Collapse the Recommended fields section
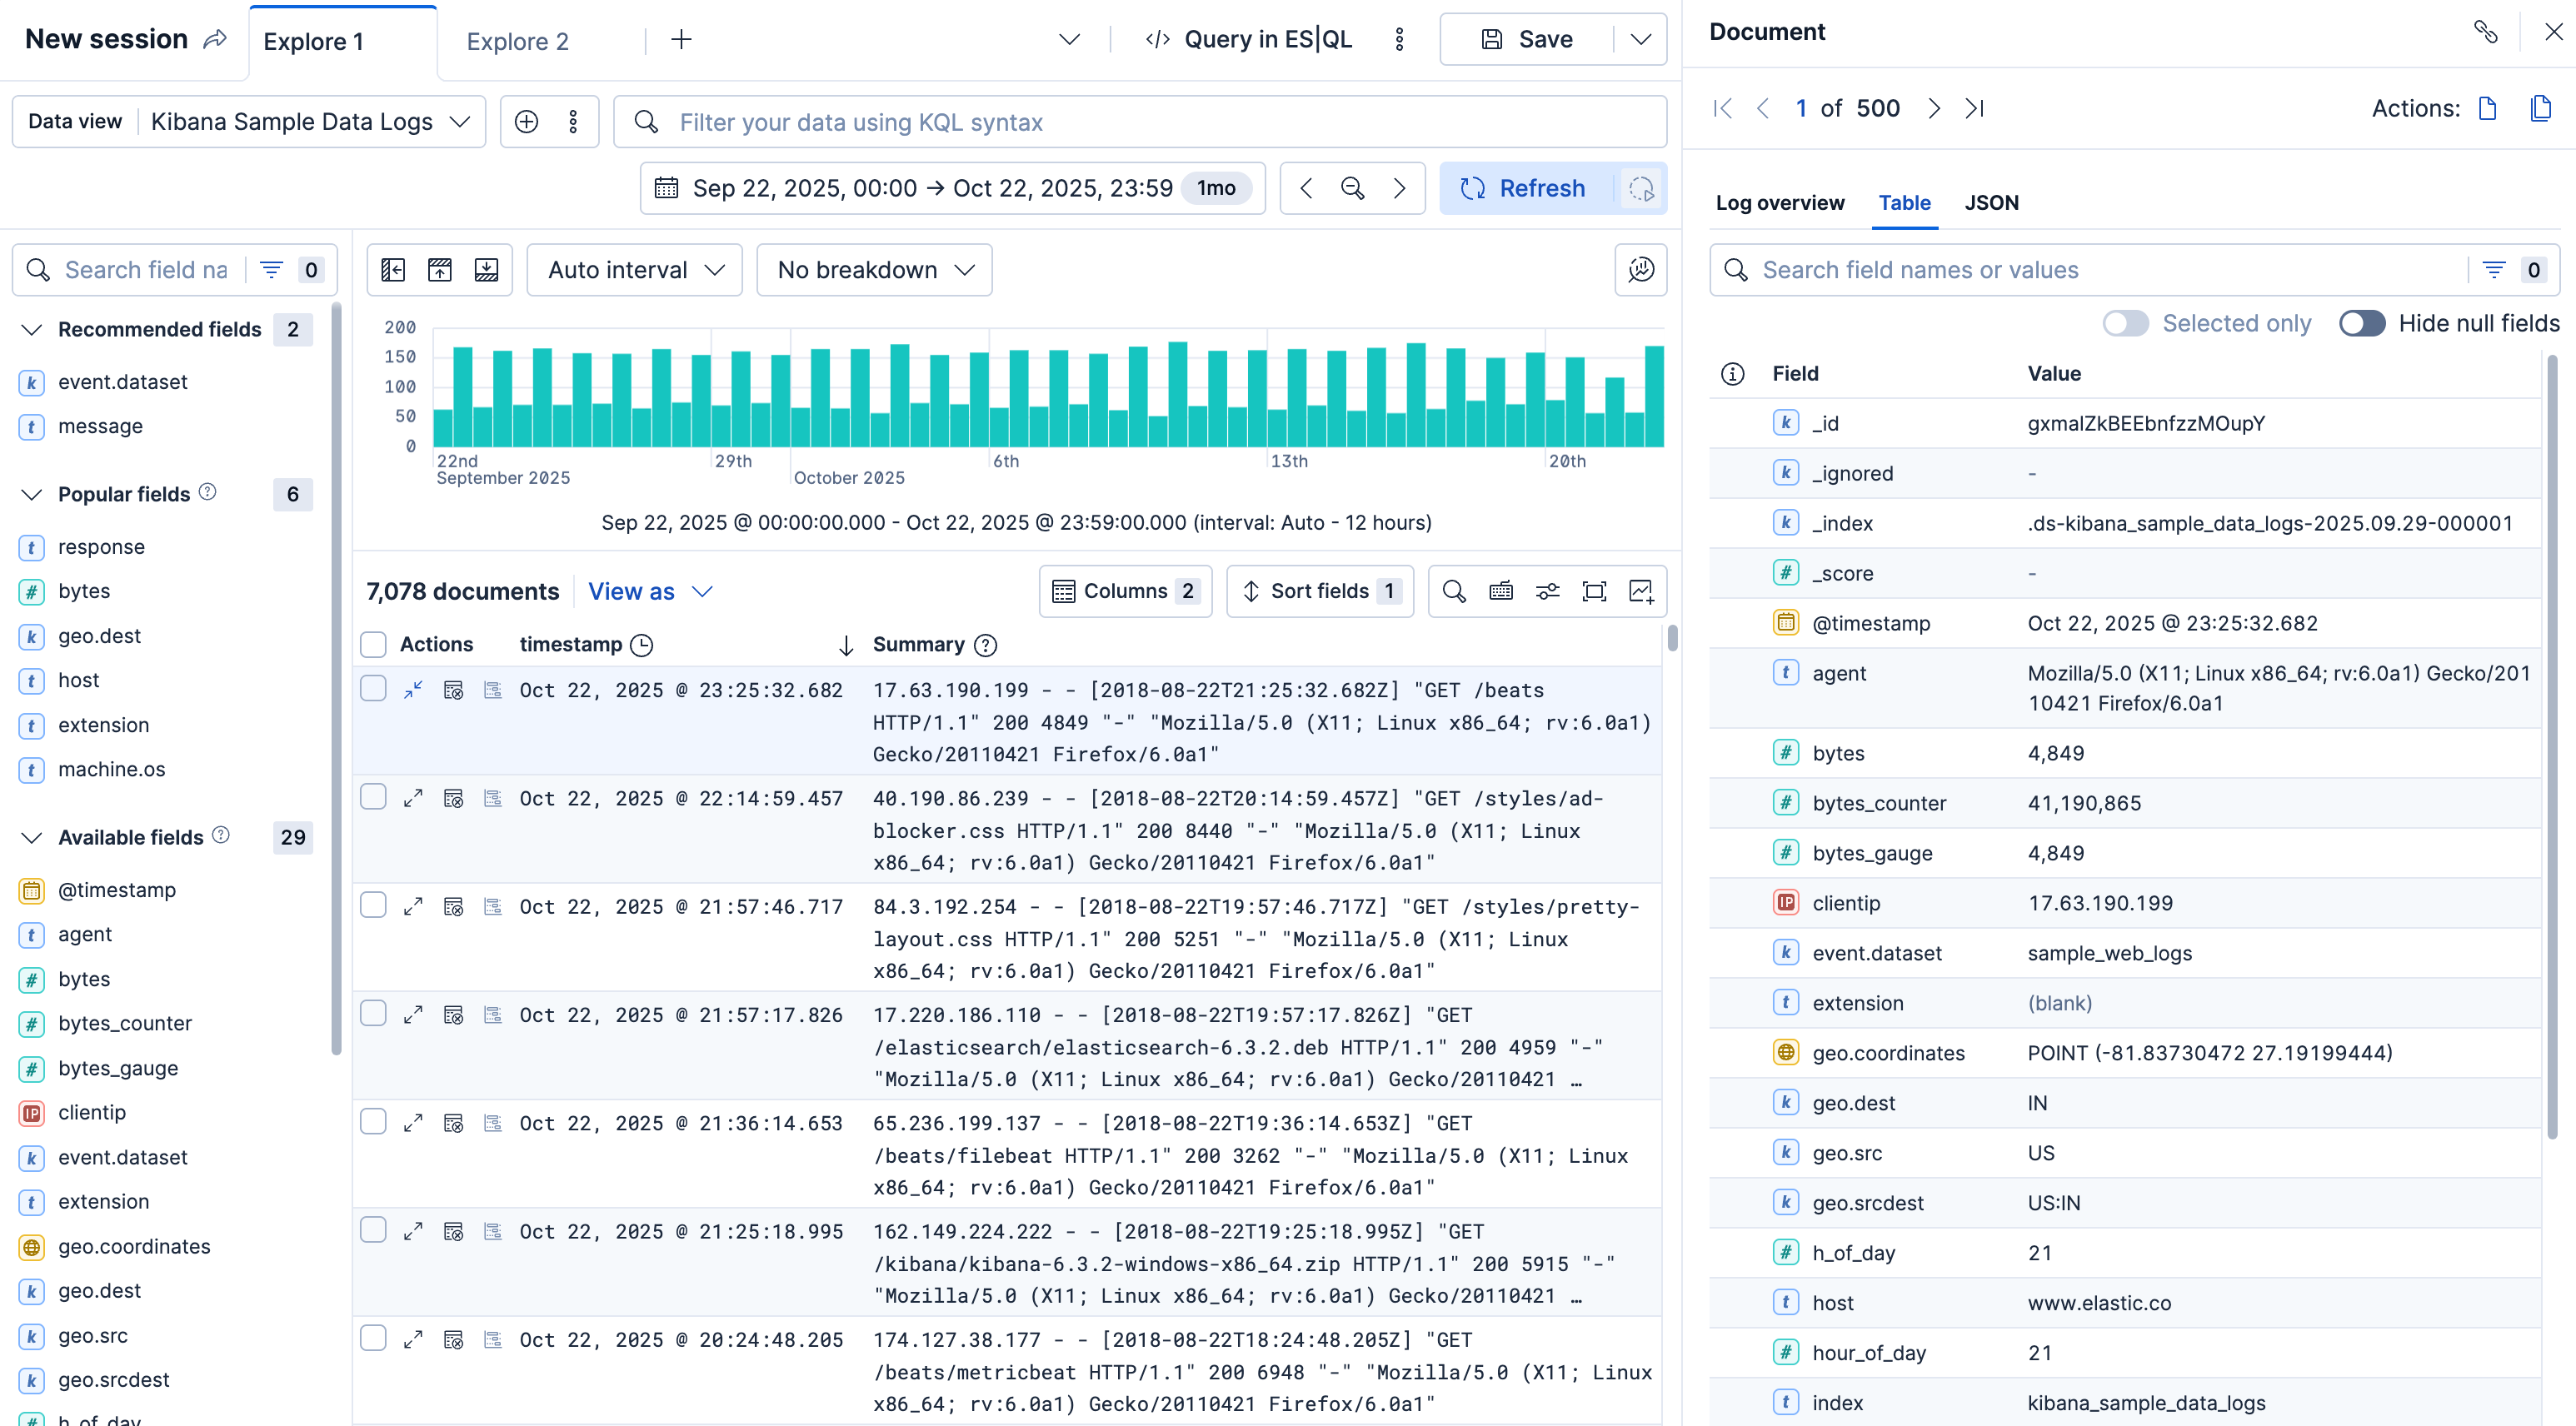This screenshot has width=2576, height=1426. (32, 329)
